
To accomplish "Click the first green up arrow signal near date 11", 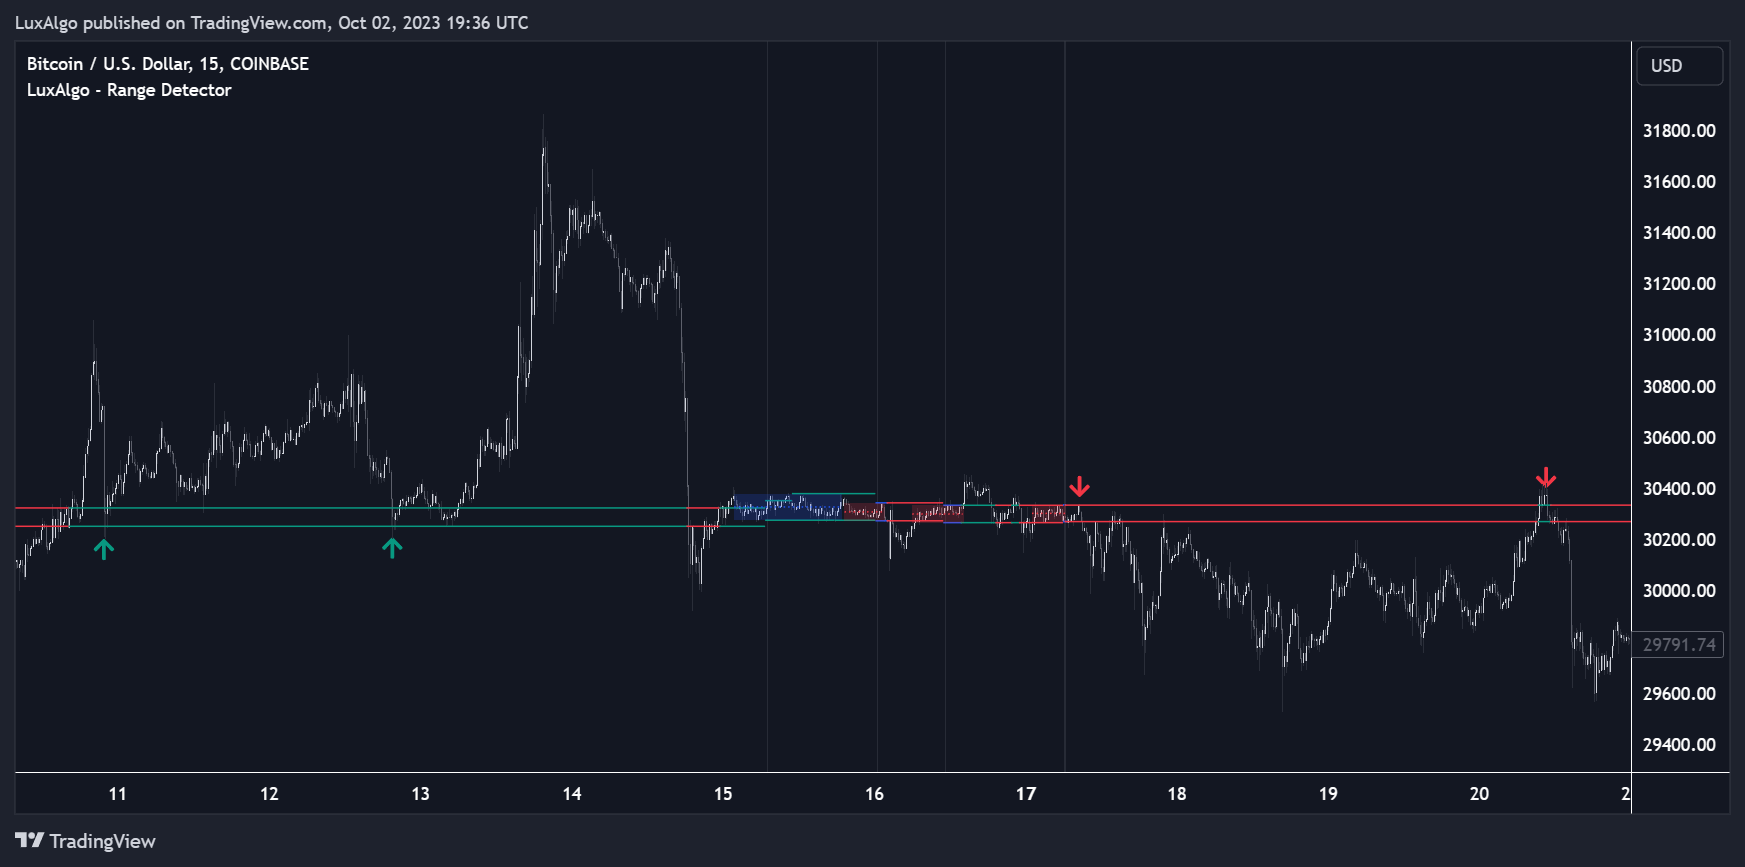I will 104,548.
